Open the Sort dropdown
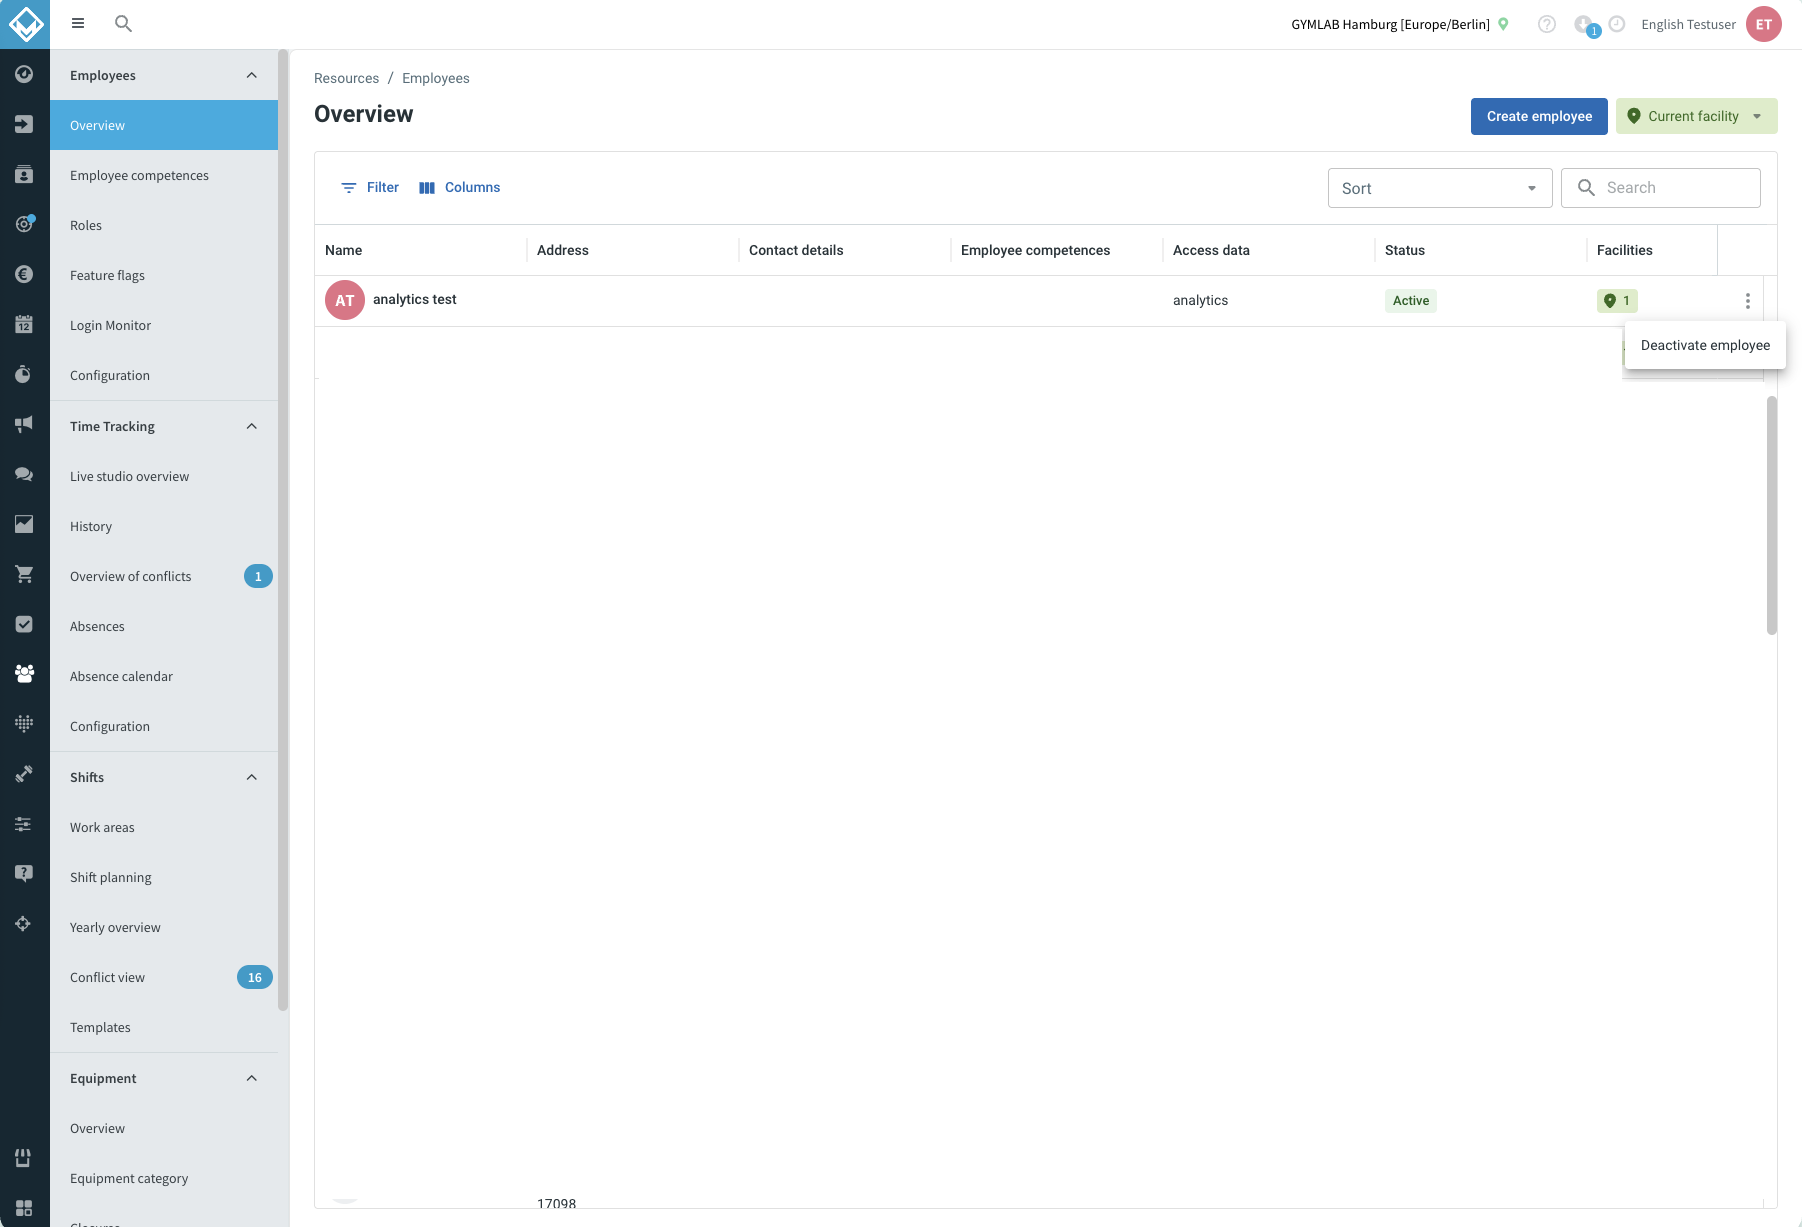Screen dimensions: 1802x1227 pos(1440,188)
